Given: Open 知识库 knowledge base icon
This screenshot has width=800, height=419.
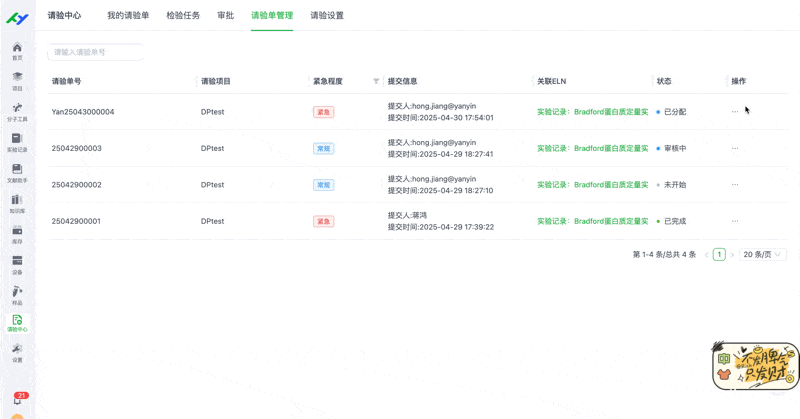Looking at the screenshot, I should pyautogui.click(x=17, y=203).
